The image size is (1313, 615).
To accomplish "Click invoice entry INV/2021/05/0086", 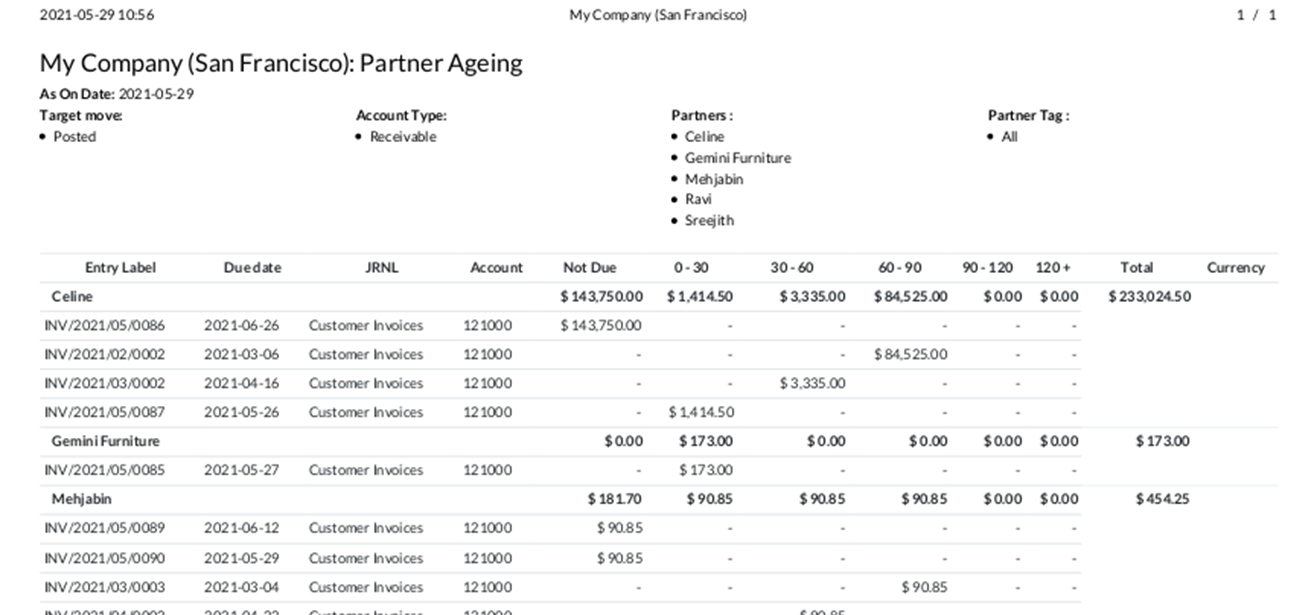I will coord(105,325).
